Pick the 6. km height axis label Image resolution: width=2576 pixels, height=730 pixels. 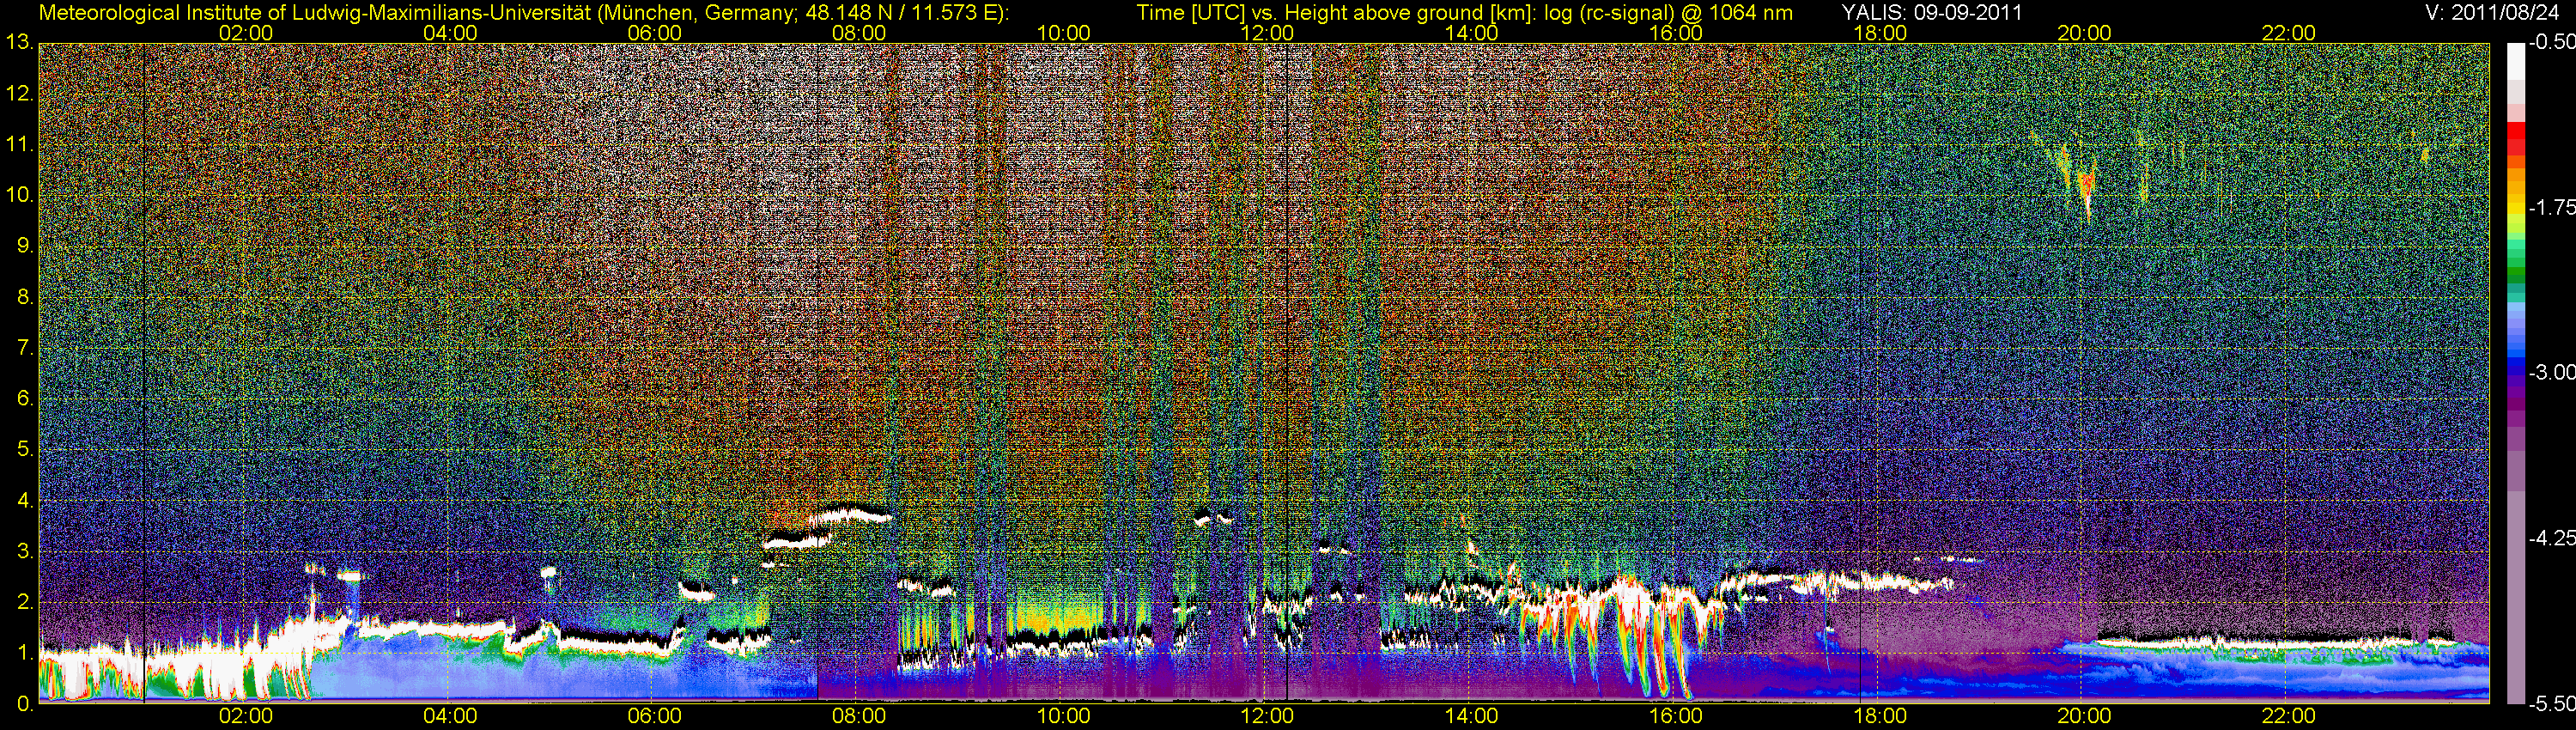pyautogui.click(x=25, y=399)
